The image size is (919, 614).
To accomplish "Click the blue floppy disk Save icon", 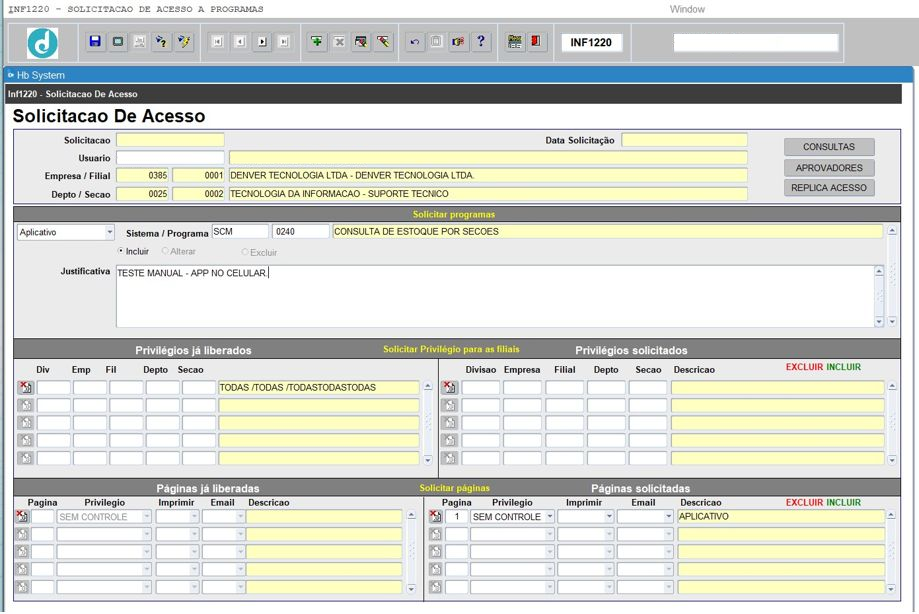I will click(95, 42).
